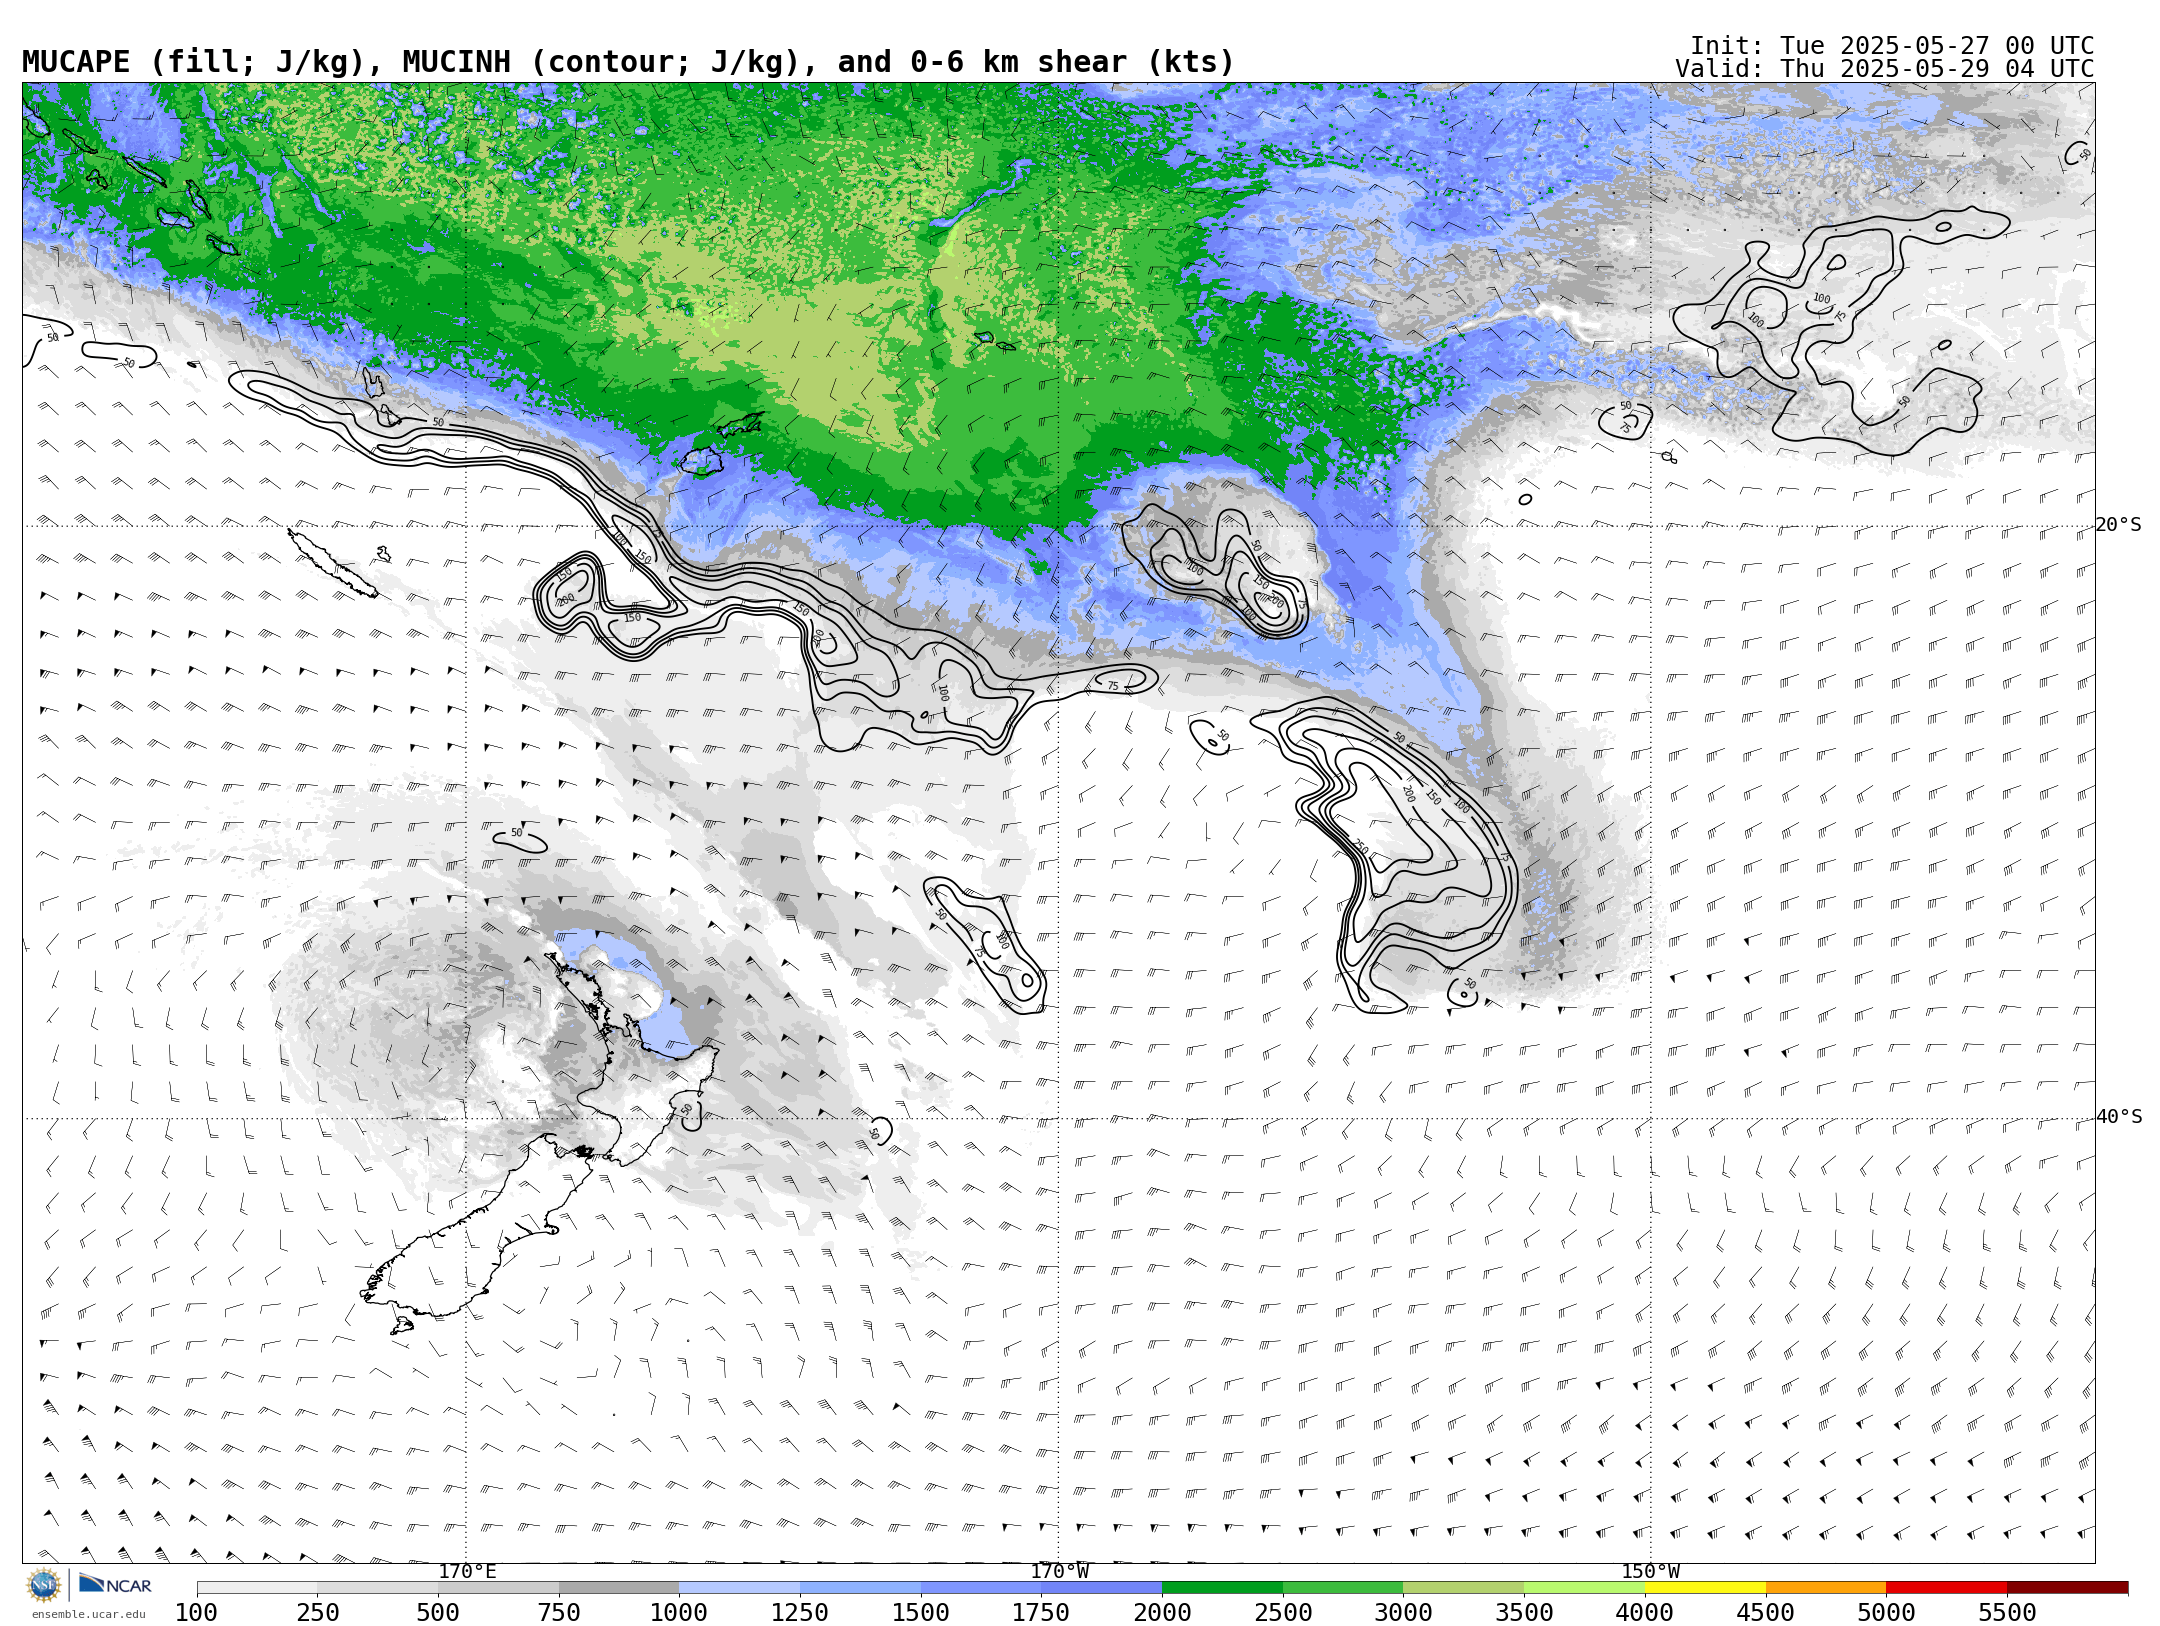Screen dimensions: 2160x1626
Task: Click the 150°W longitude label
Action: [x=1650, y=1571]
